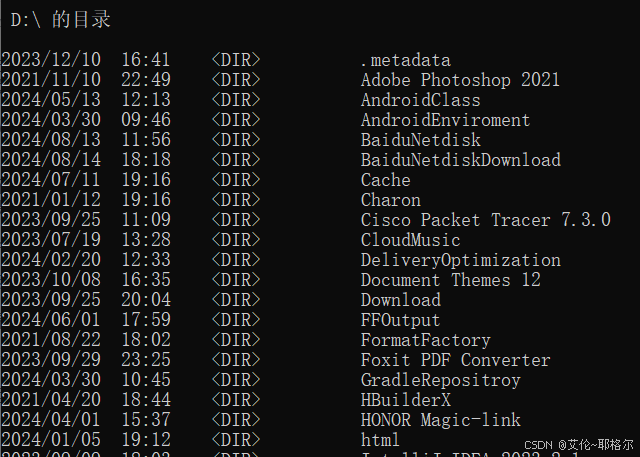The image size is (640, 457).
Task: Select the time '20:04' in Download row
Action: coord(146,300)
